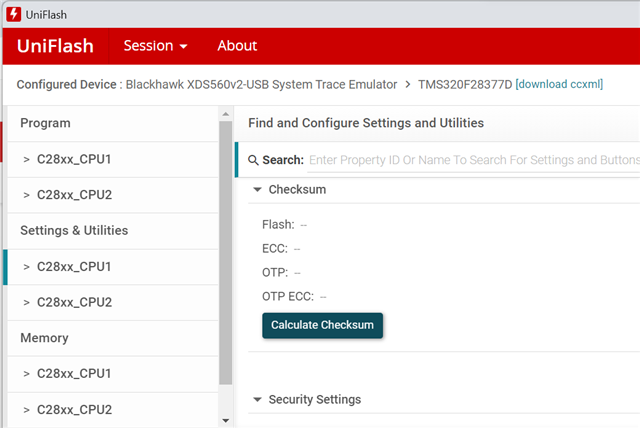The image size is (640, 428).
Task: Open the About menu item
Action: click(237, 46)
